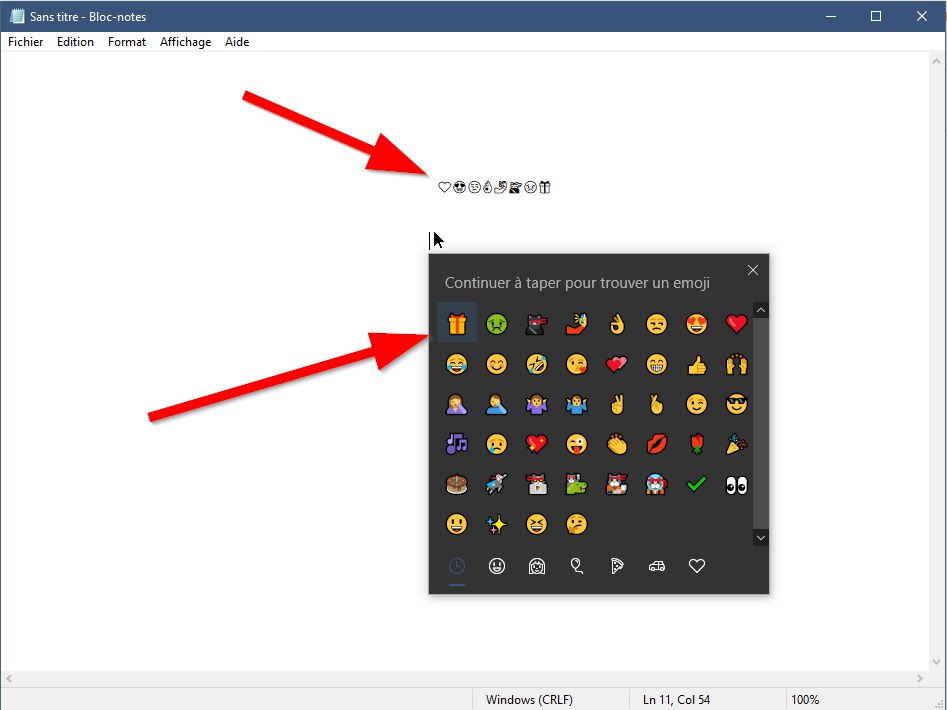Open the Aide menu
947x710 pixels.
click(237, 42)
